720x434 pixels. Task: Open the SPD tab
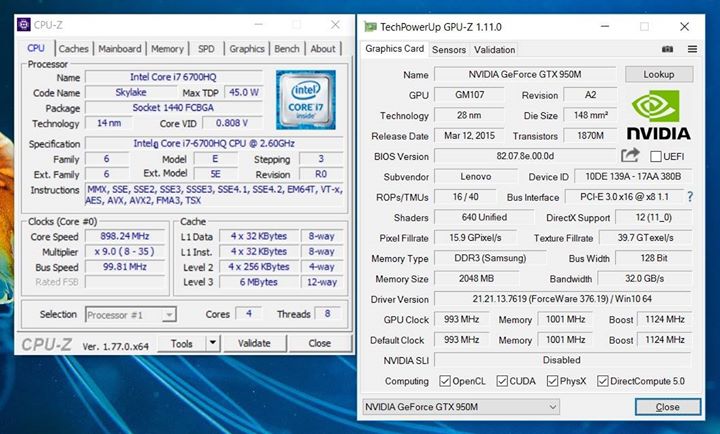click(206, 49)
